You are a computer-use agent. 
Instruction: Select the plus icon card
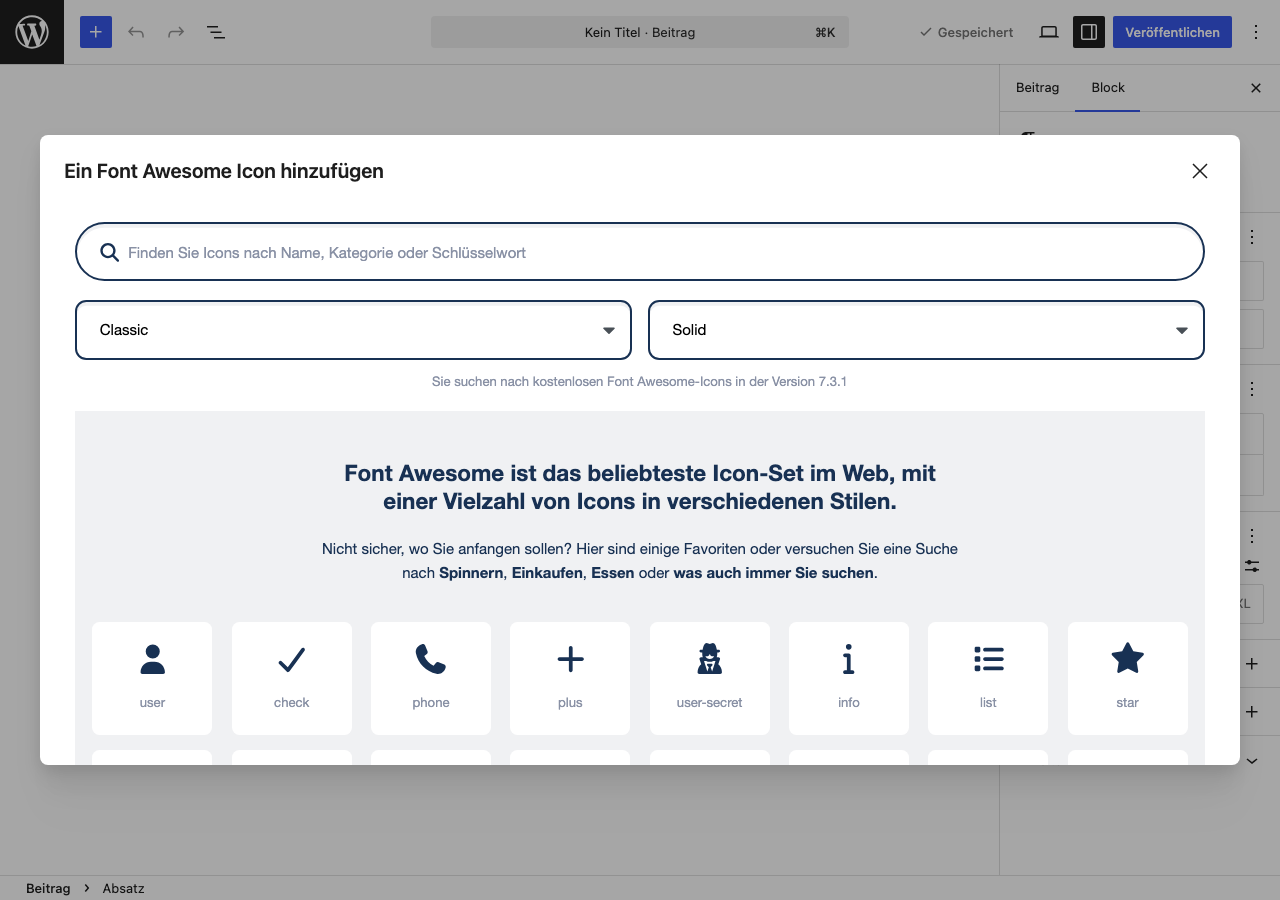click(x=570, y=678)
